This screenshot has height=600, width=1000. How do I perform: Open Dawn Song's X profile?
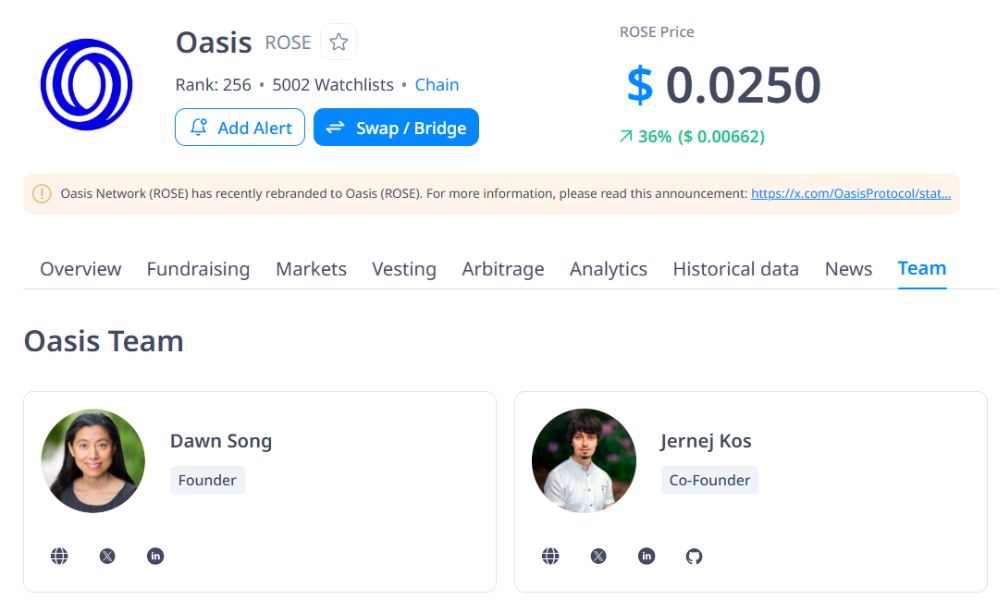click(x=107, y=555)
